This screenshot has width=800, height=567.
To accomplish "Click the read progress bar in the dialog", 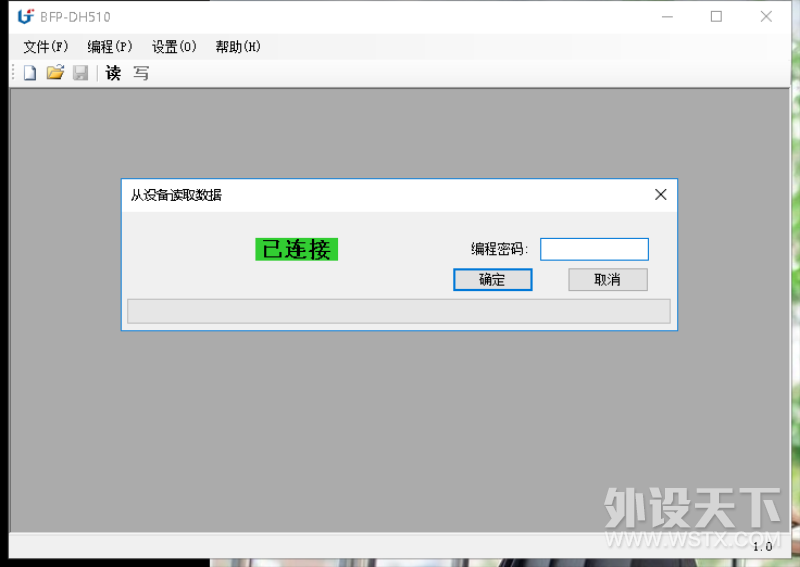I will pos(398,311).
